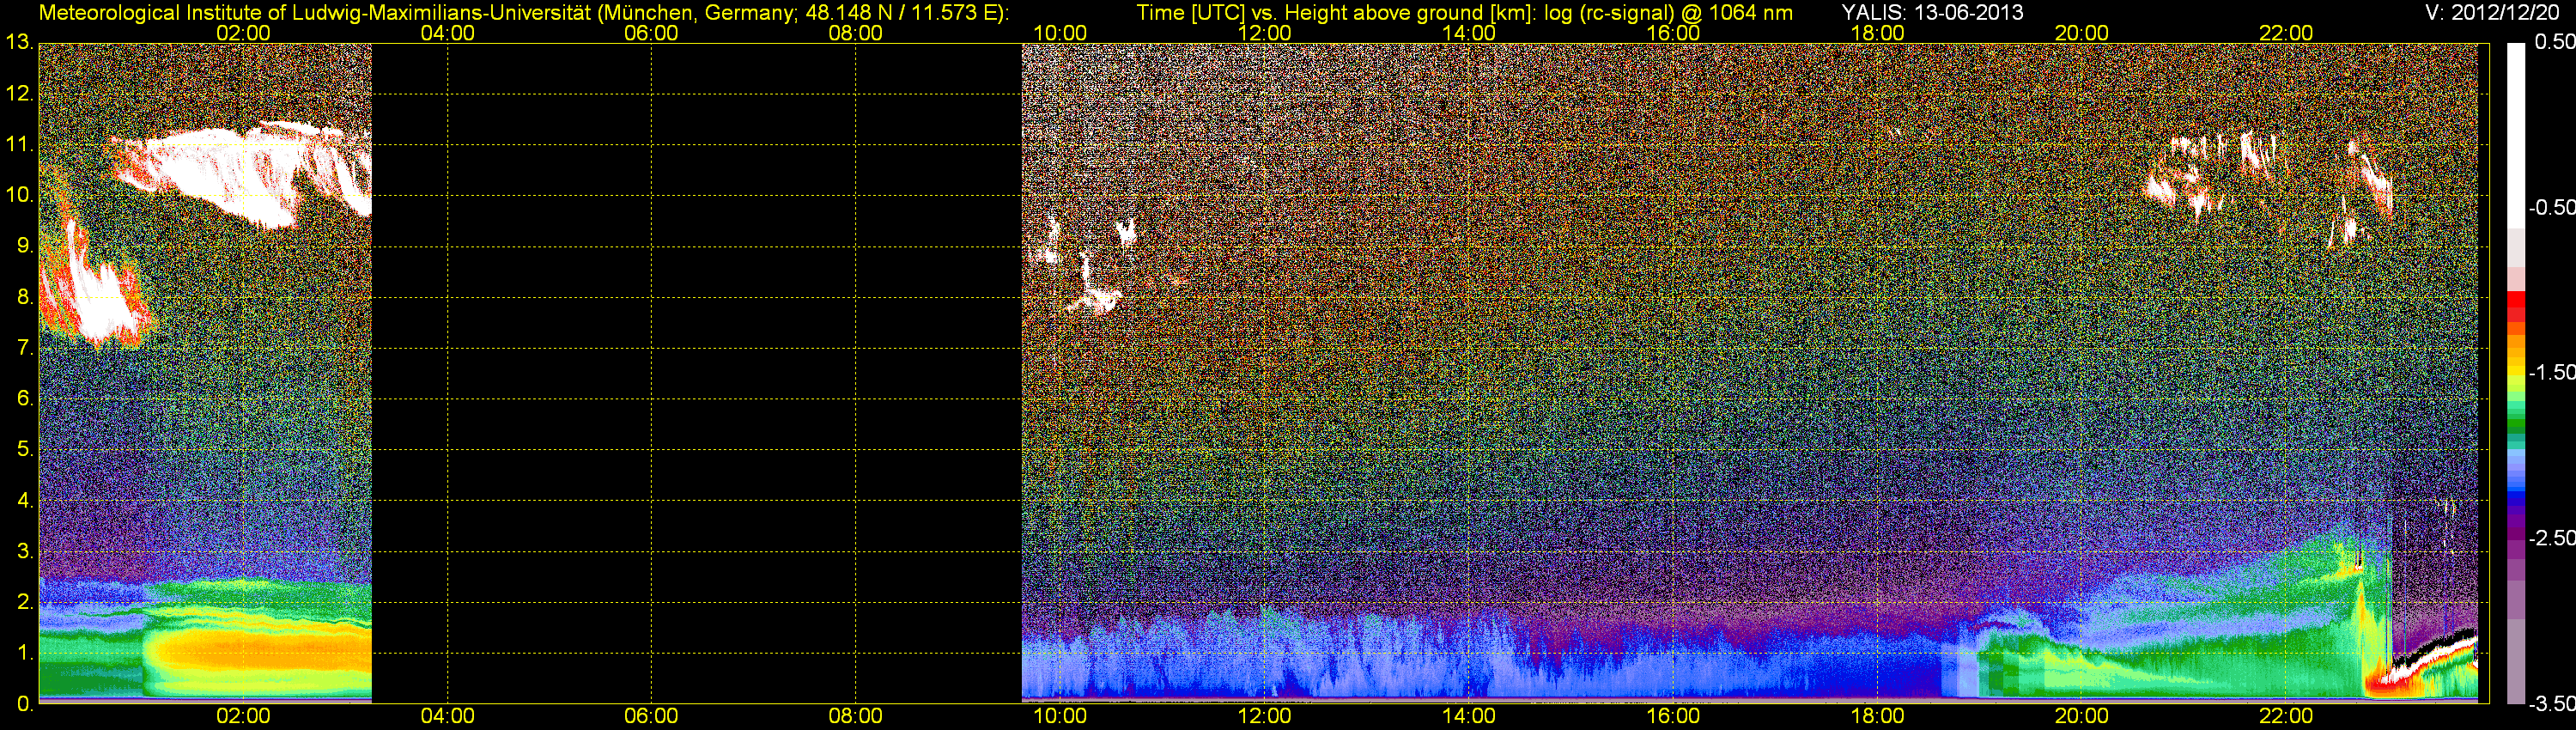
Task: Click the 8 km height axis label
Action: coord(24,296)
